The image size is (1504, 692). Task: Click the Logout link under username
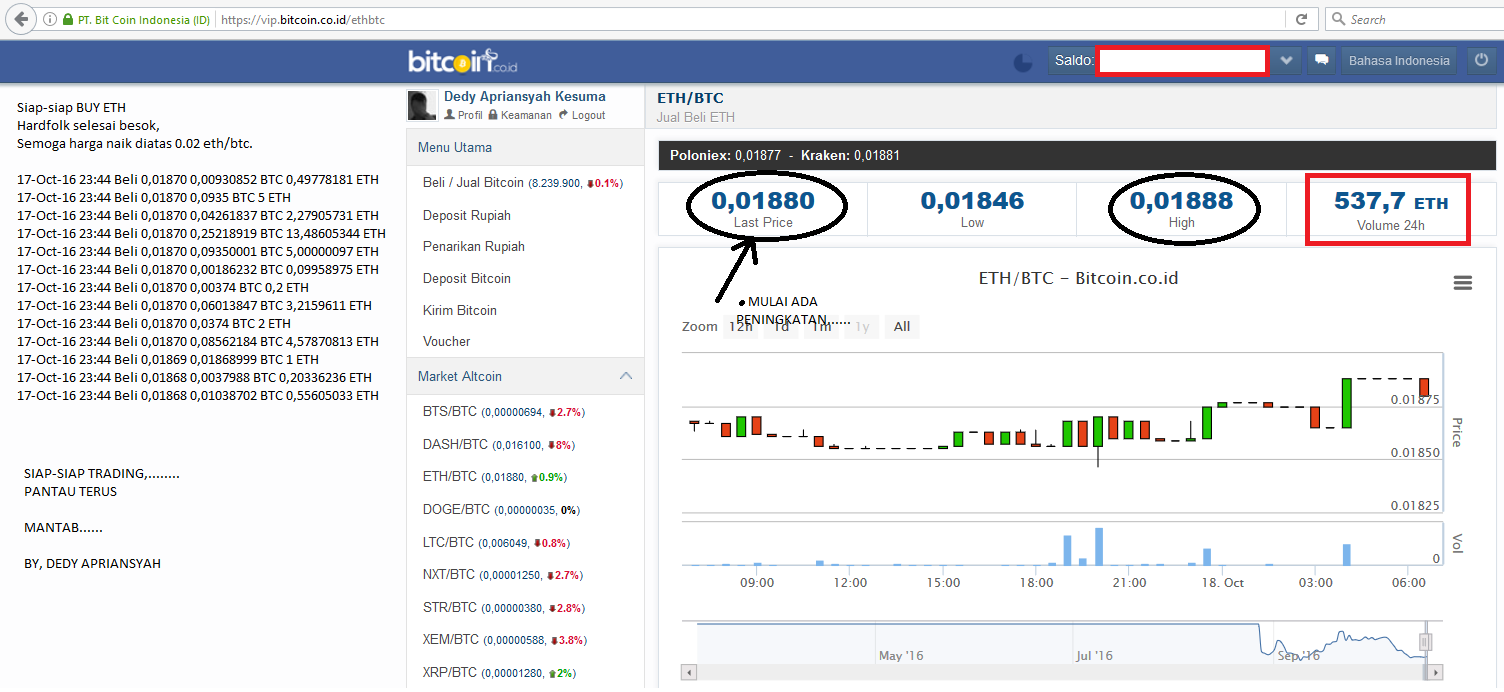582,115
